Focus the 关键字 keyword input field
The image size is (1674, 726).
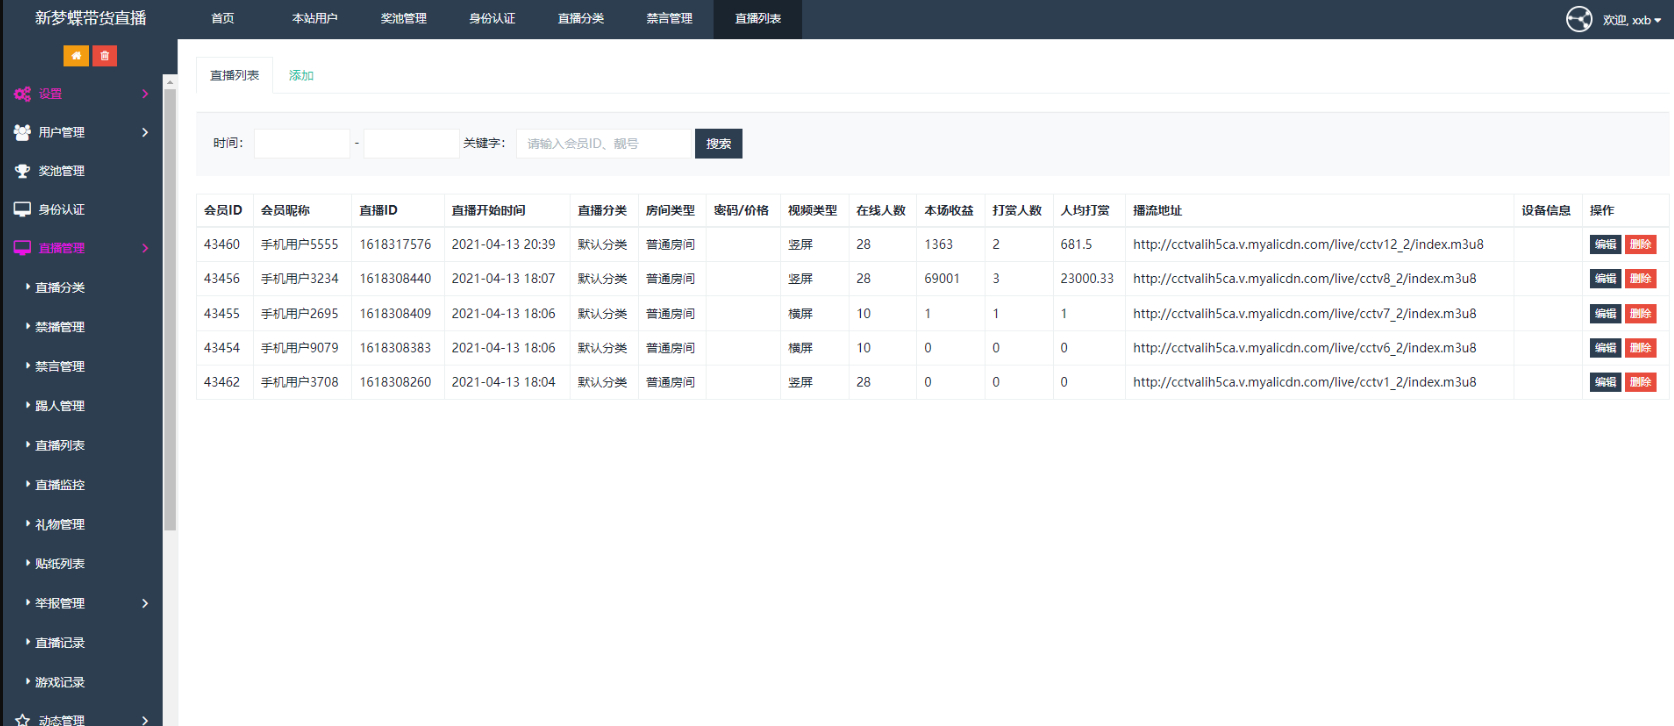click(604, 144)
